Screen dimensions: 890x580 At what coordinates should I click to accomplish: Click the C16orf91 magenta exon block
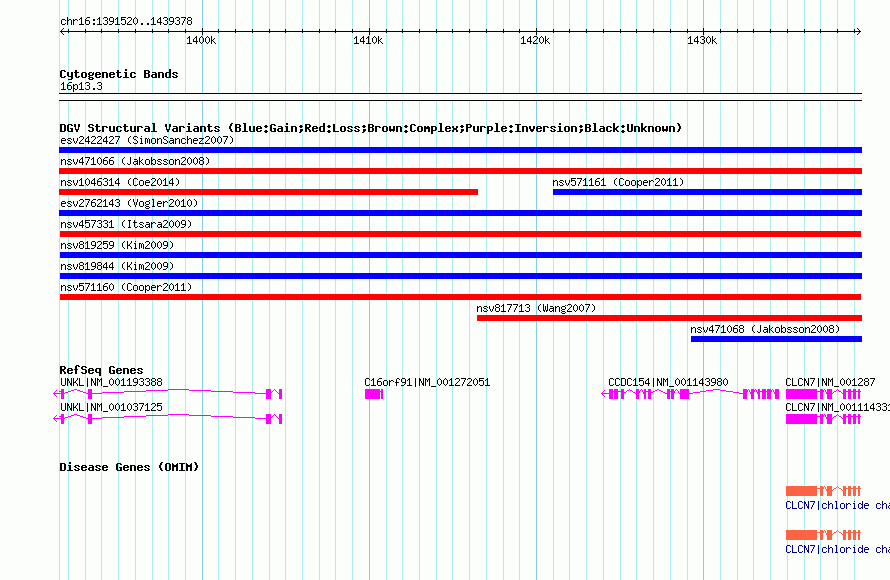point(374,394)
